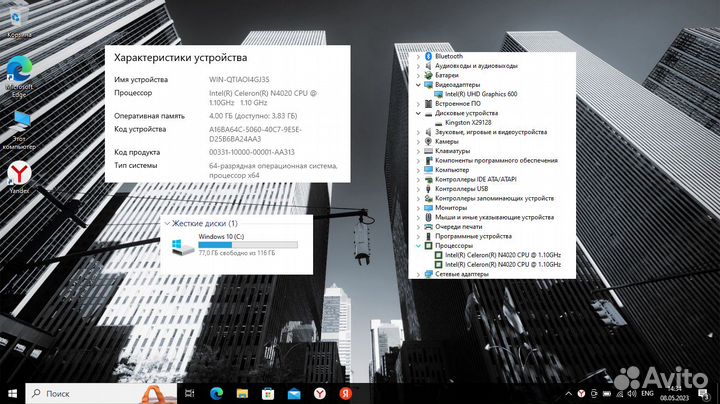Image resolution: width=720 pixels, height=404 pixels.
Task: Collapse the Процессоры category
Action: tap(418, 246)
